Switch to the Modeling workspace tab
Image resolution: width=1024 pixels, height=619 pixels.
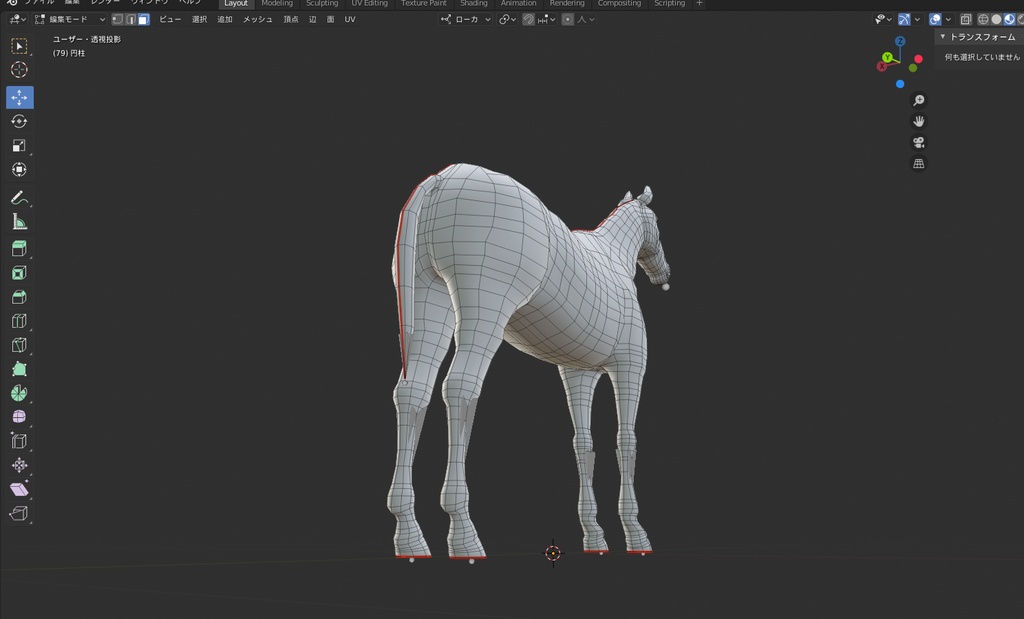277,4
